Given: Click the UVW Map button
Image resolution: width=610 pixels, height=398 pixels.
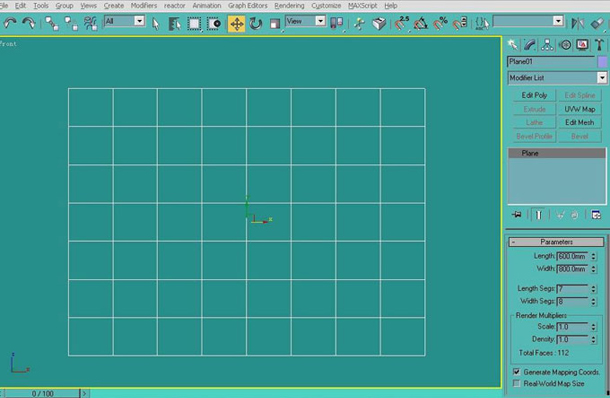Looking at the screenshot, I should 580,109.
